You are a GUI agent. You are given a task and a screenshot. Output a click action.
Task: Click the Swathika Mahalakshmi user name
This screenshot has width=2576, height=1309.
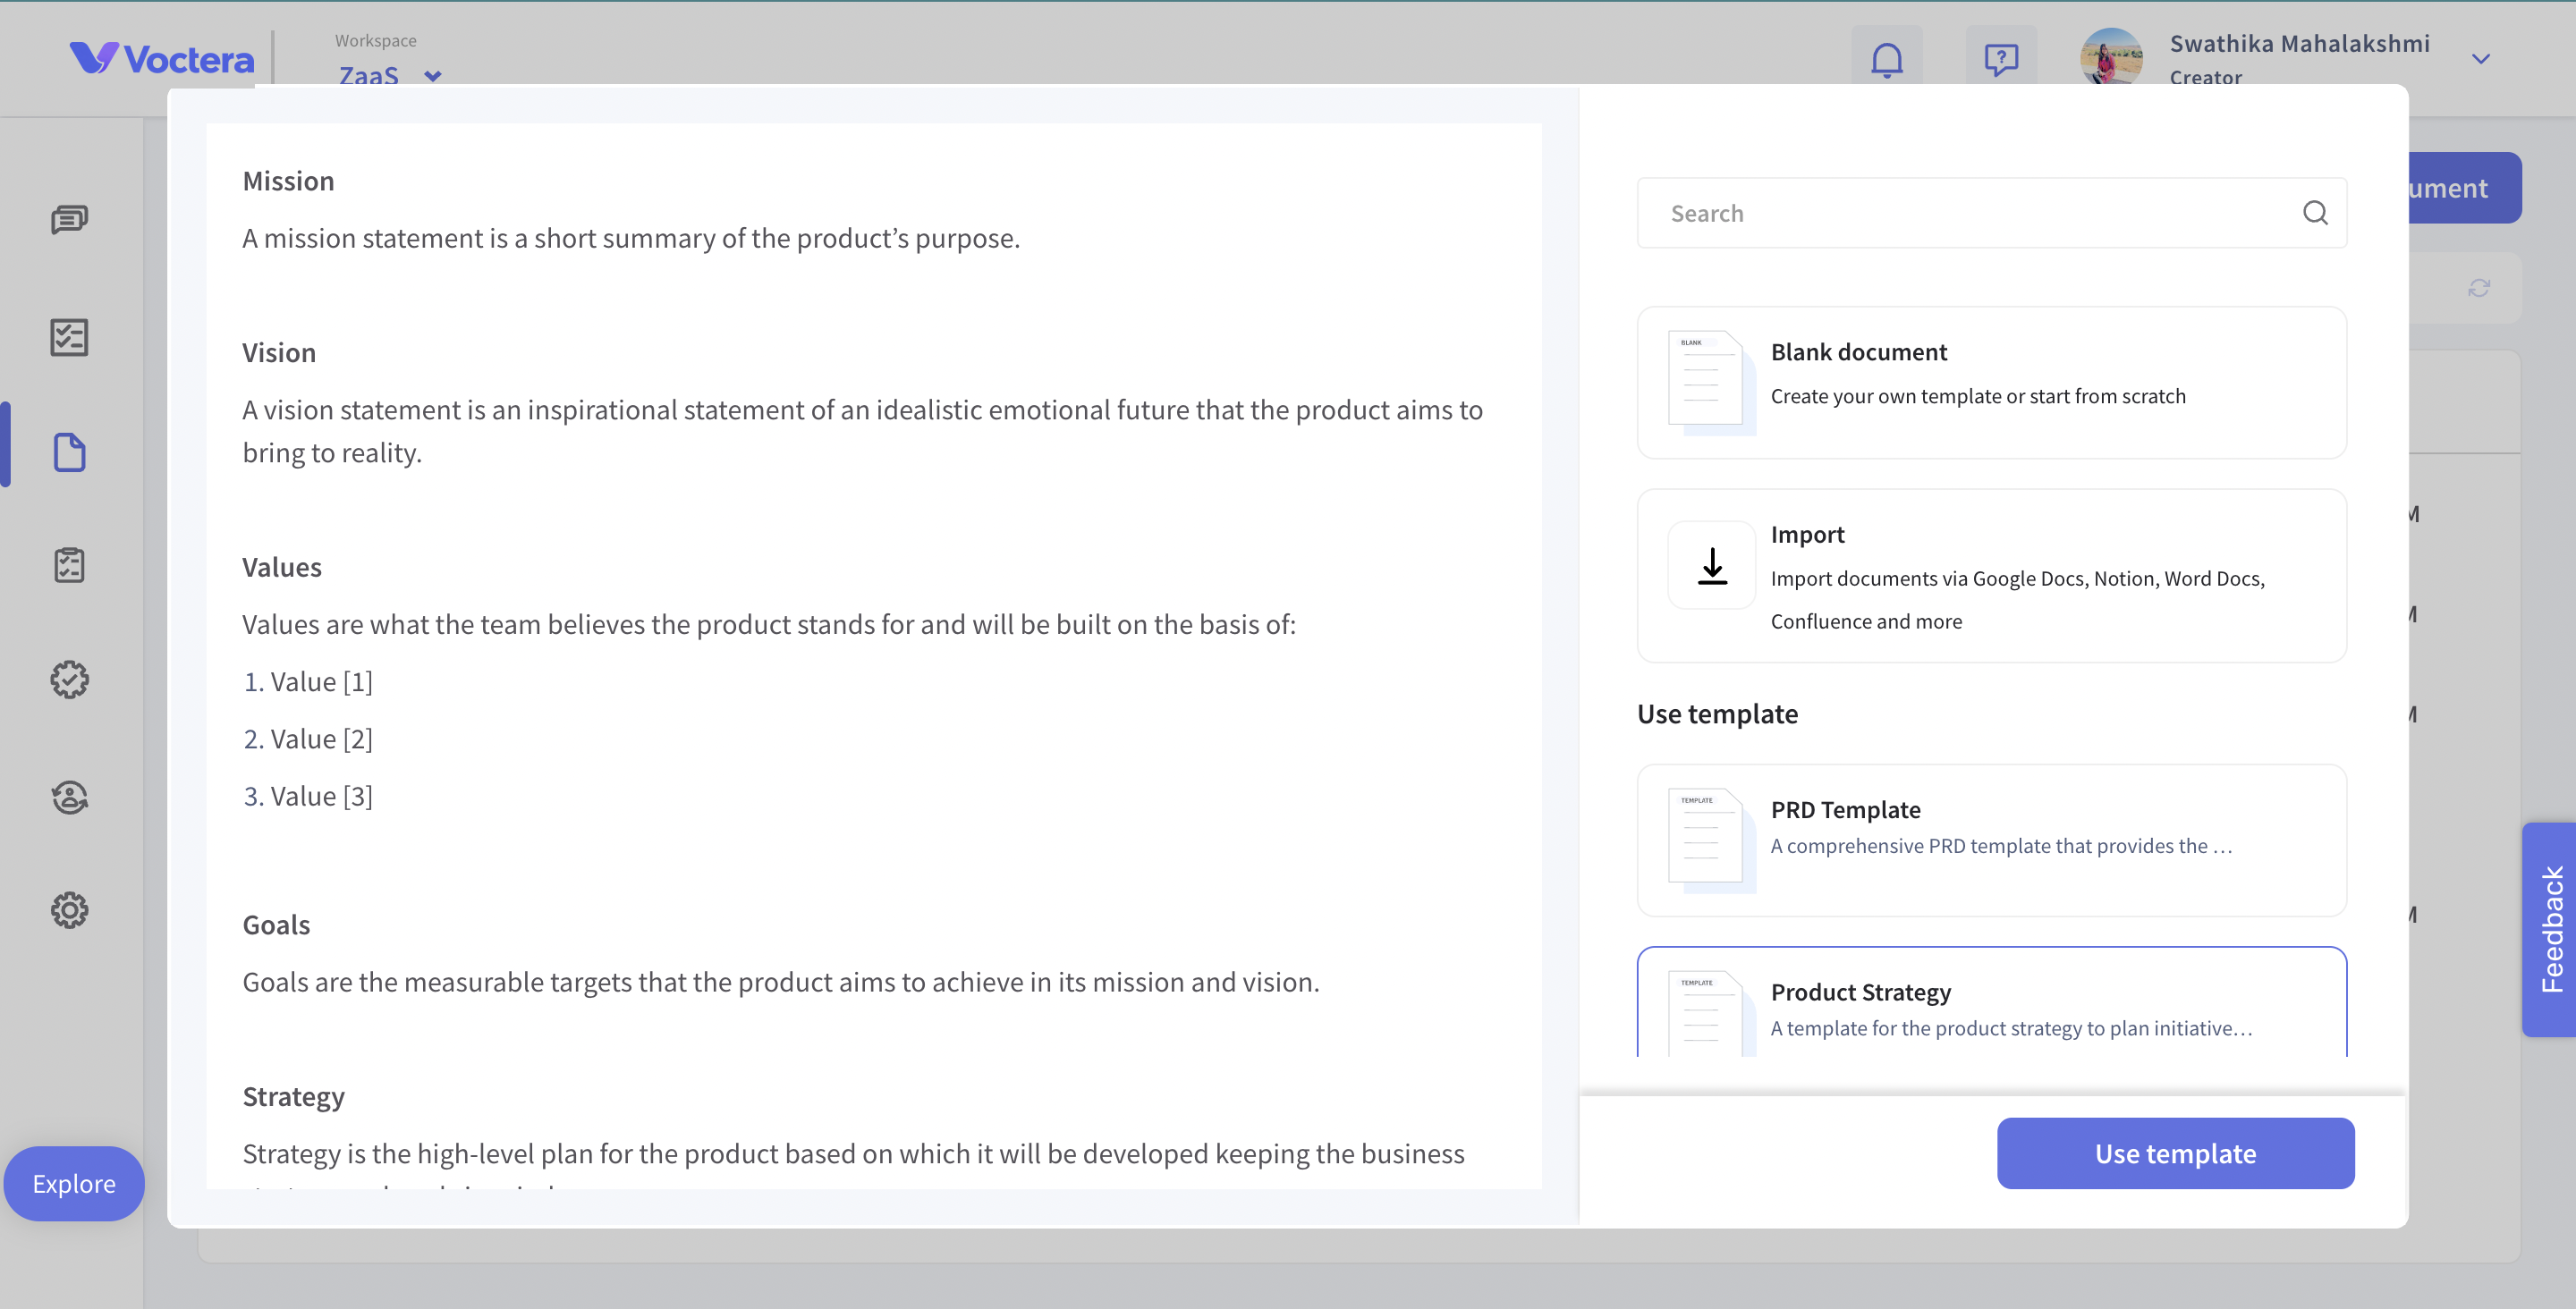[2299, 43]
